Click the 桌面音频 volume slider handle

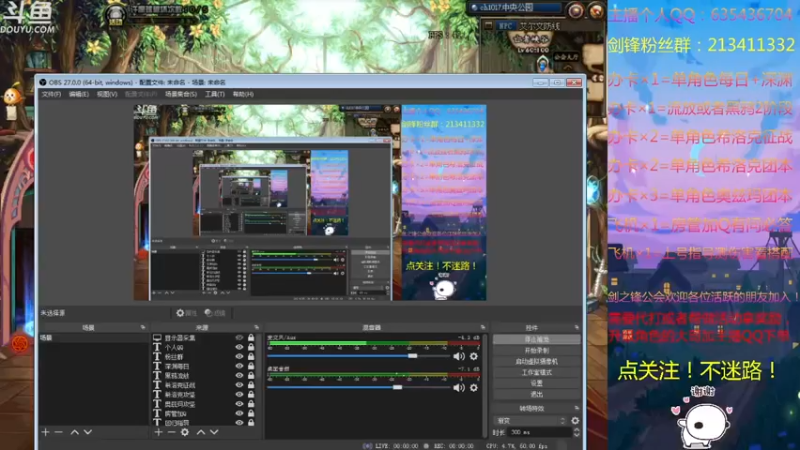pos(397,388)
